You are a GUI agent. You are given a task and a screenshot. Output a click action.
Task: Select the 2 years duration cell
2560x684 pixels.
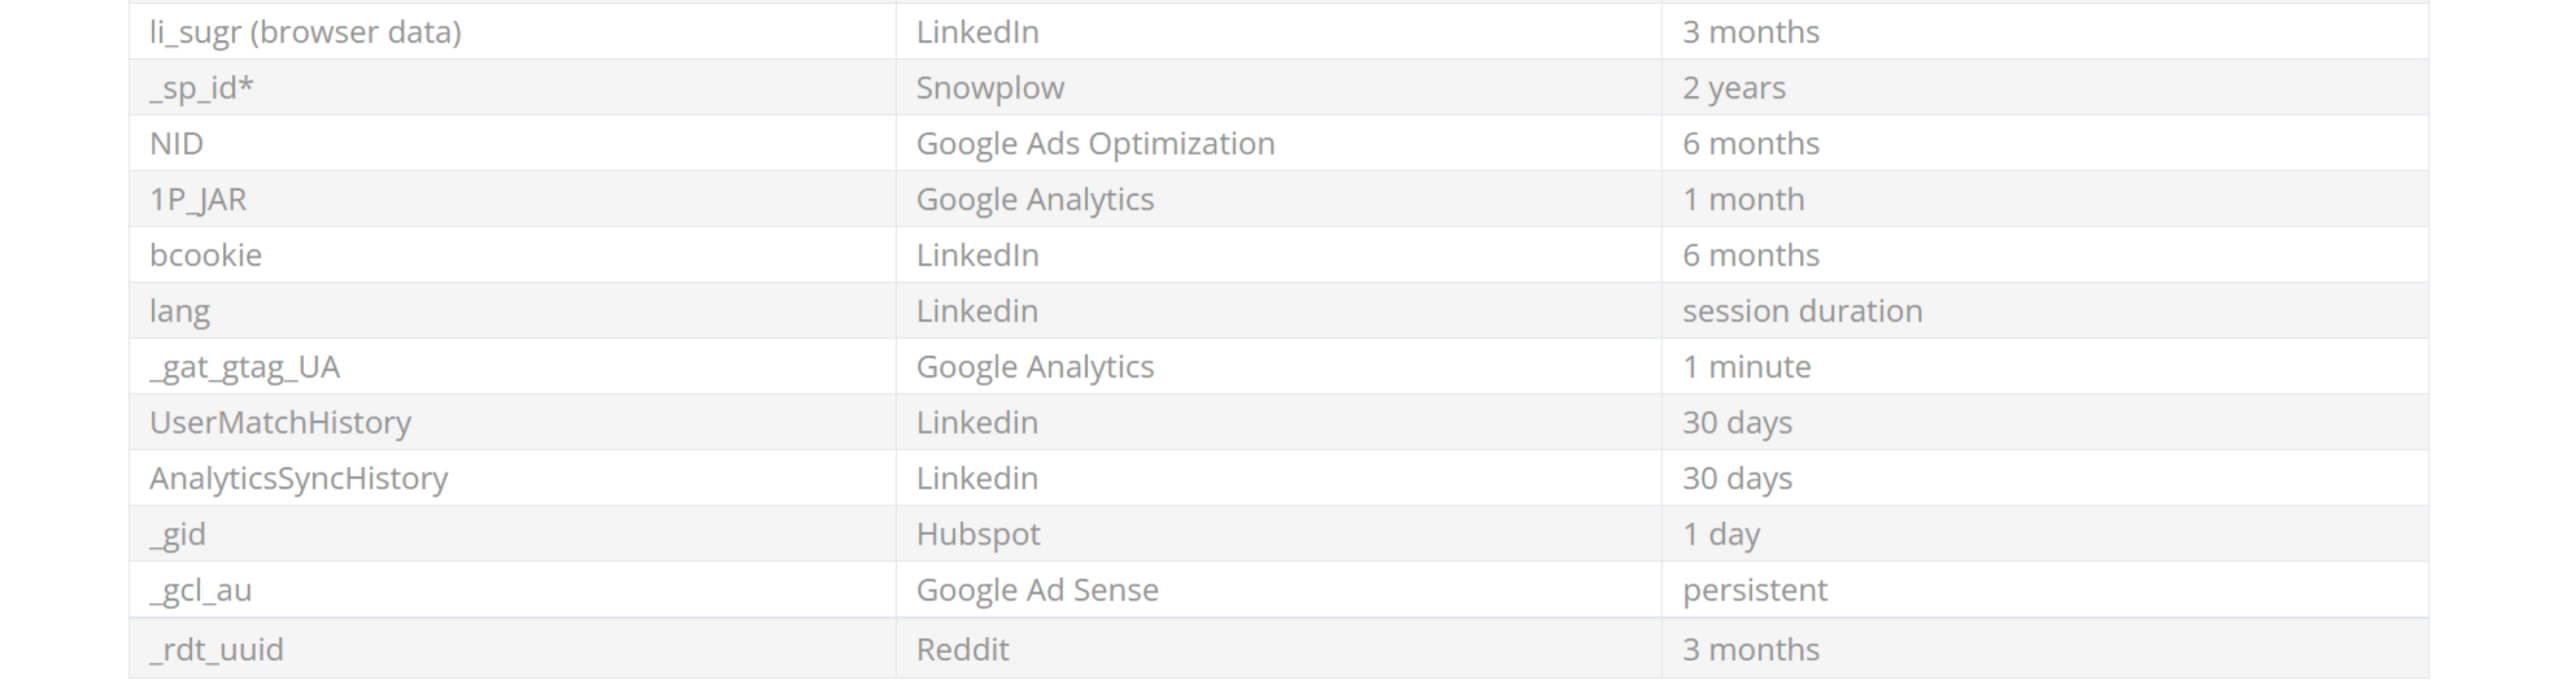tap(1733, 88)
